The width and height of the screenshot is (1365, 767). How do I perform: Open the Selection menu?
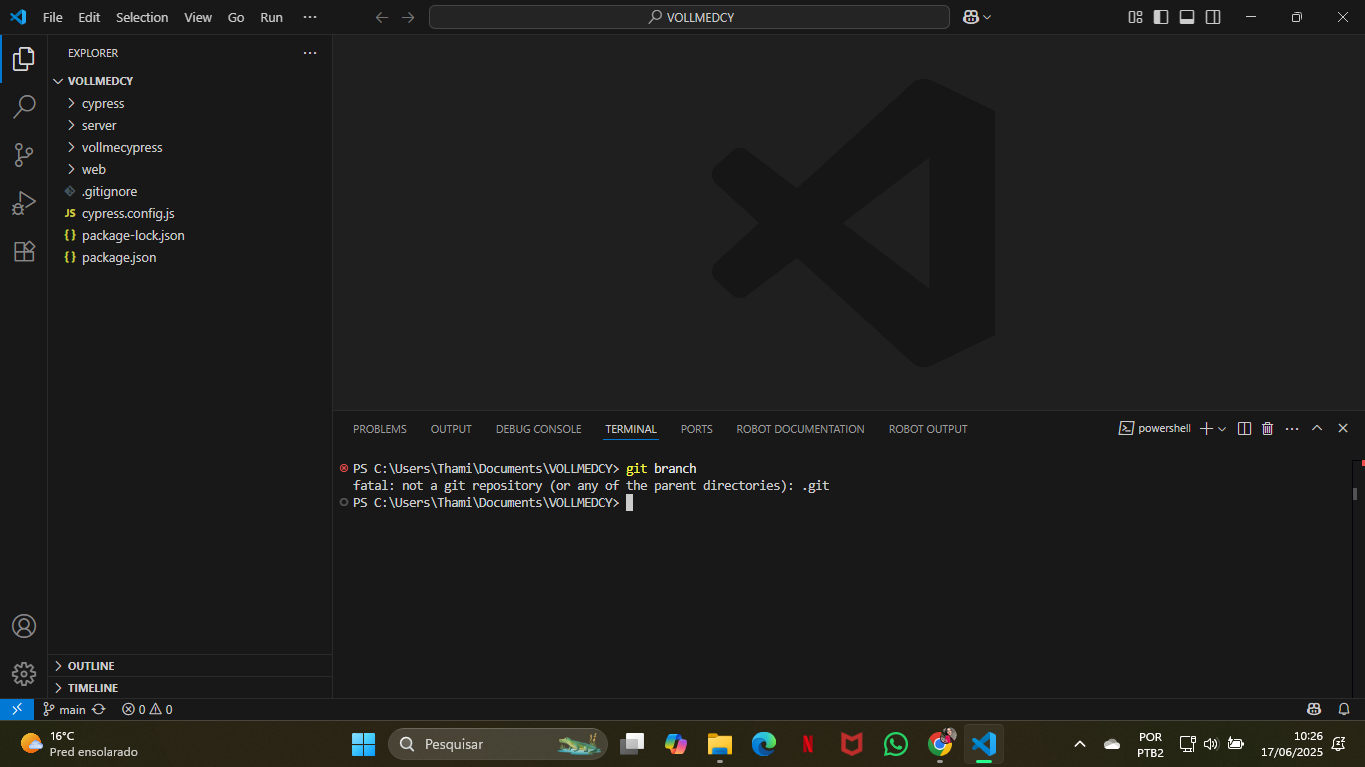pos(142,17)
